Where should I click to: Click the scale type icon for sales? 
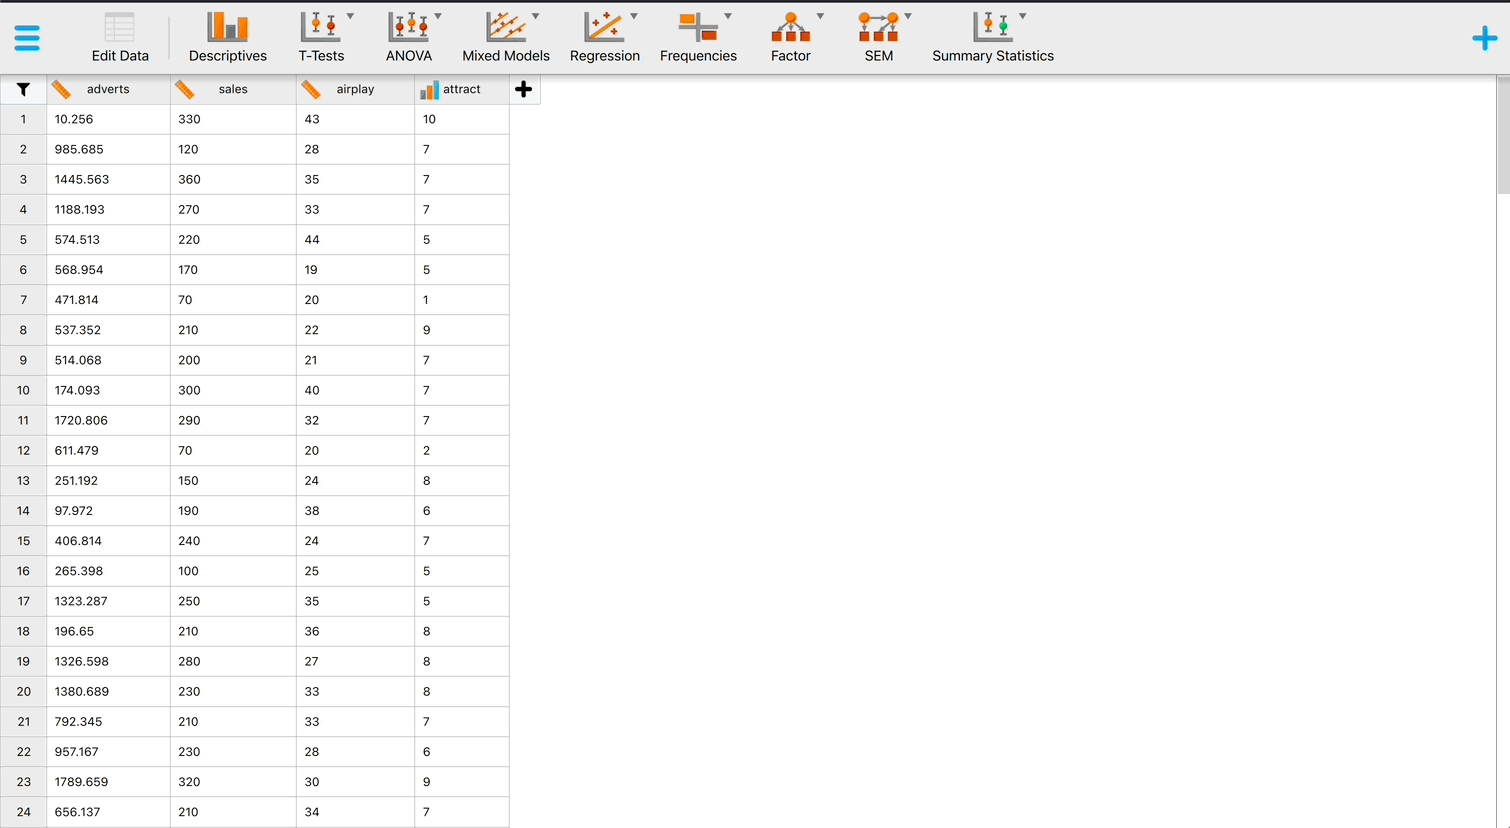click(185, 89)
